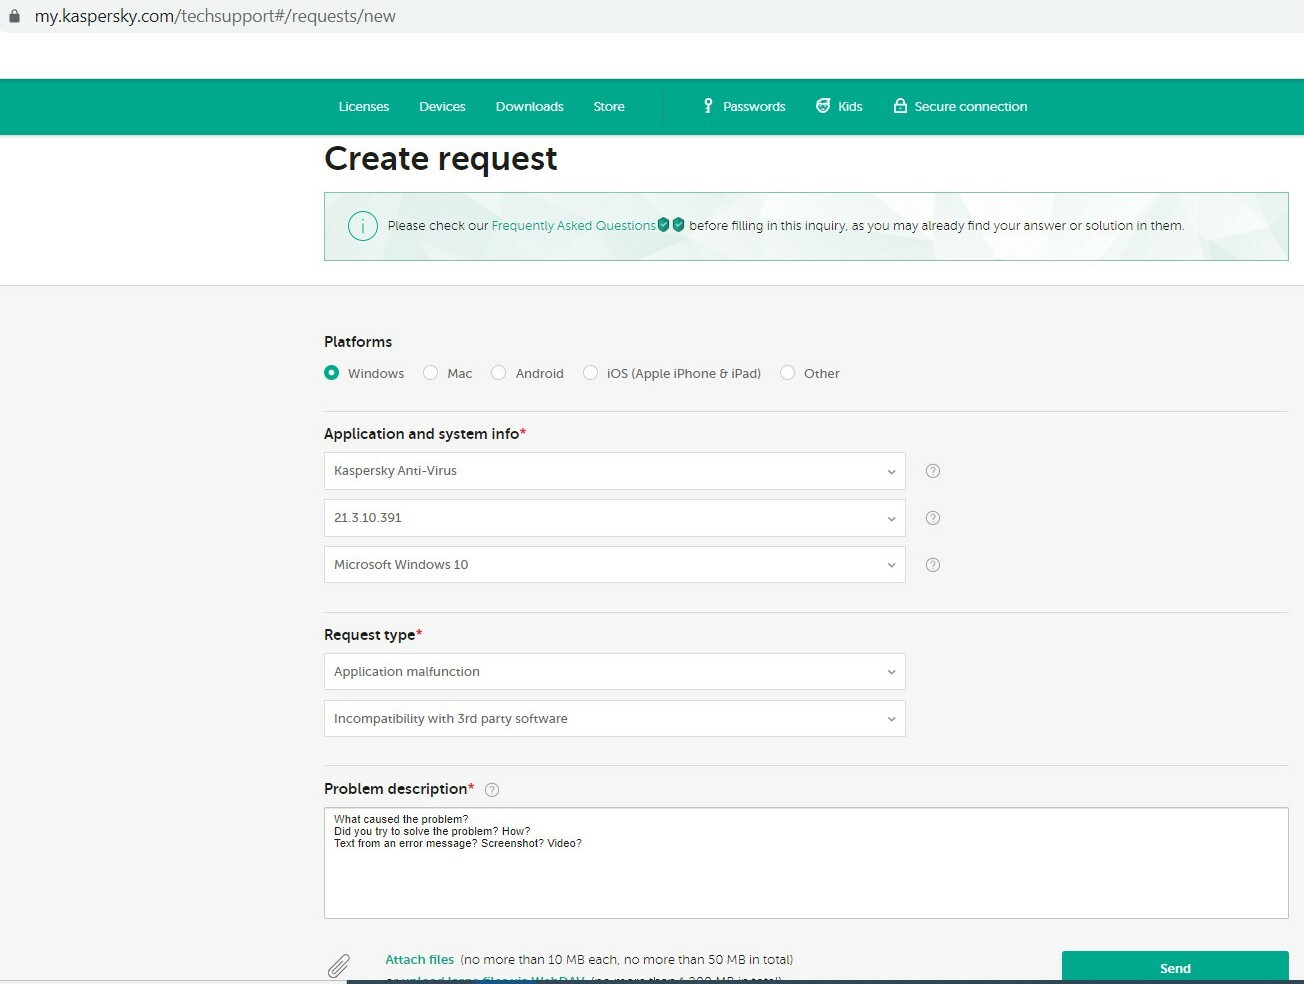Open the Microsoft Windows 10 OS dropdown
This screenshot has height=984, width=1304.
tap(614, 565)
